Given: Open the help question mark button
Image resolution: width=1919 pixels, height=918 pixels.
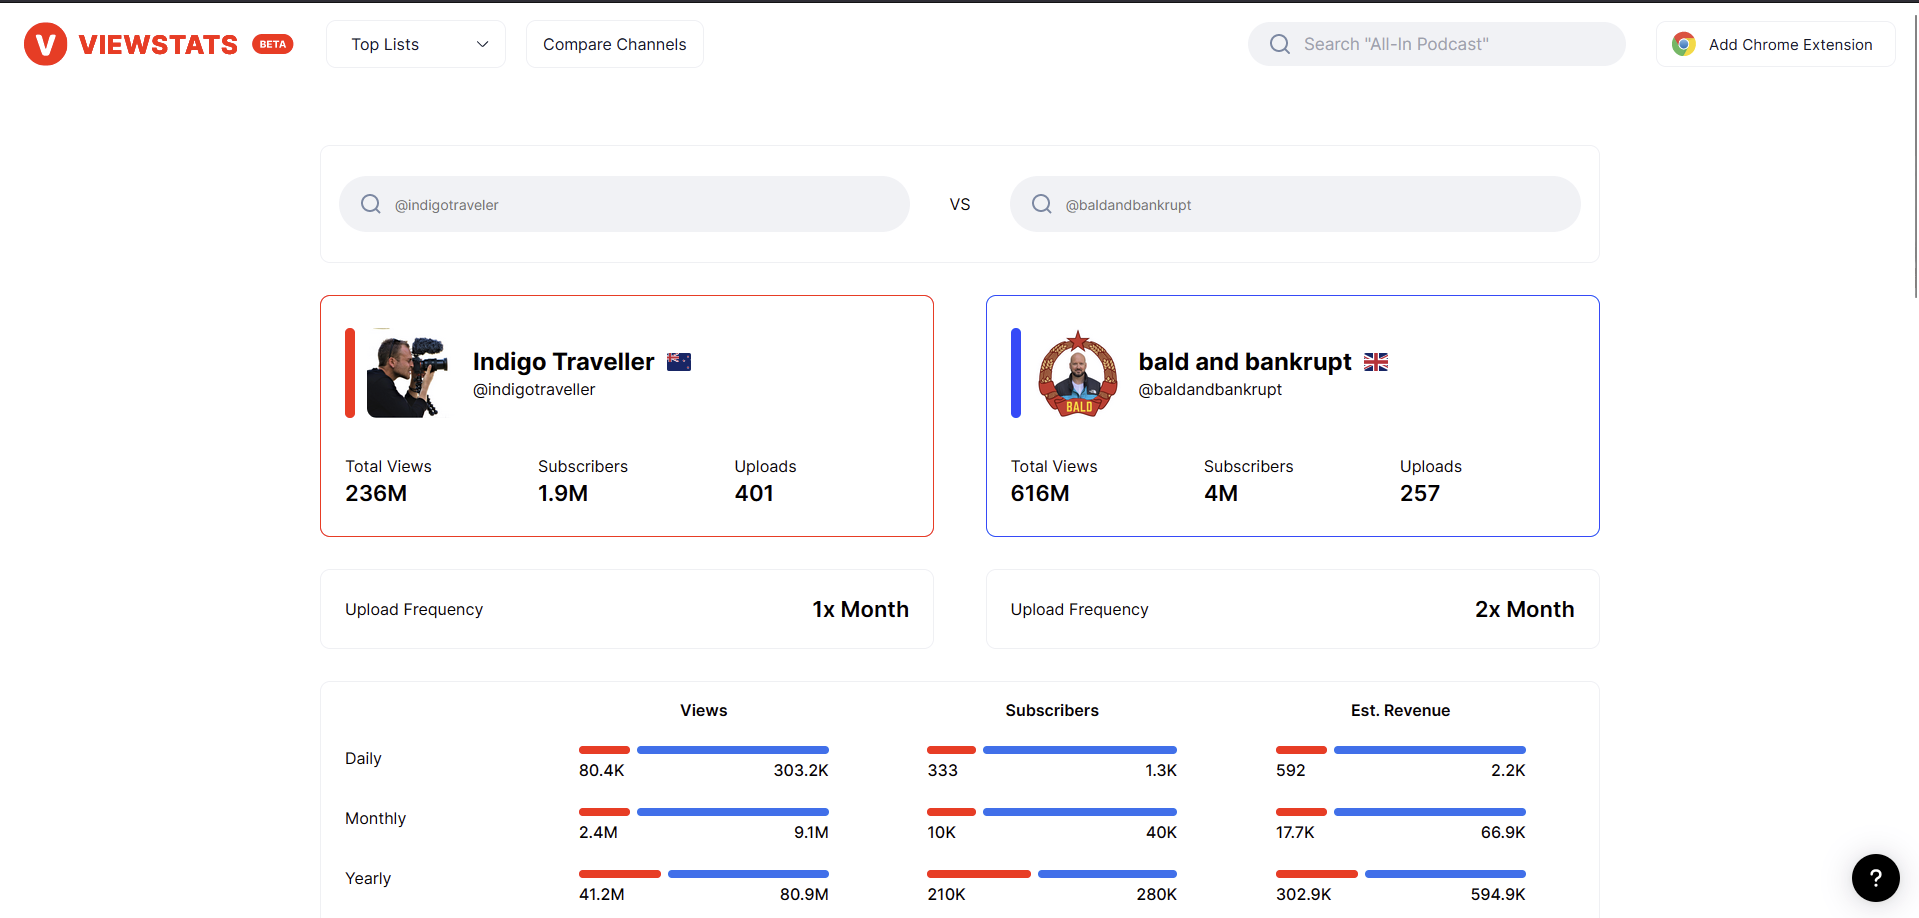Looking at the screenshot, I should tap(1875, 878).
